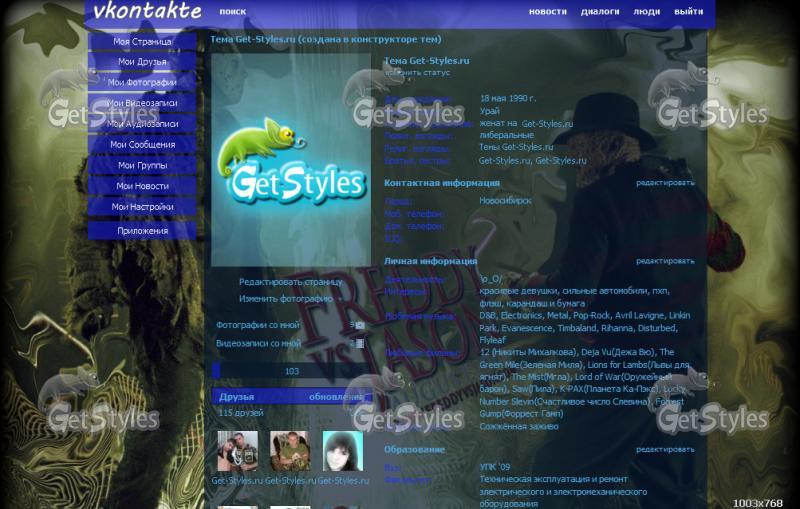Click the Сожжённая заживо link

(519, 426)
